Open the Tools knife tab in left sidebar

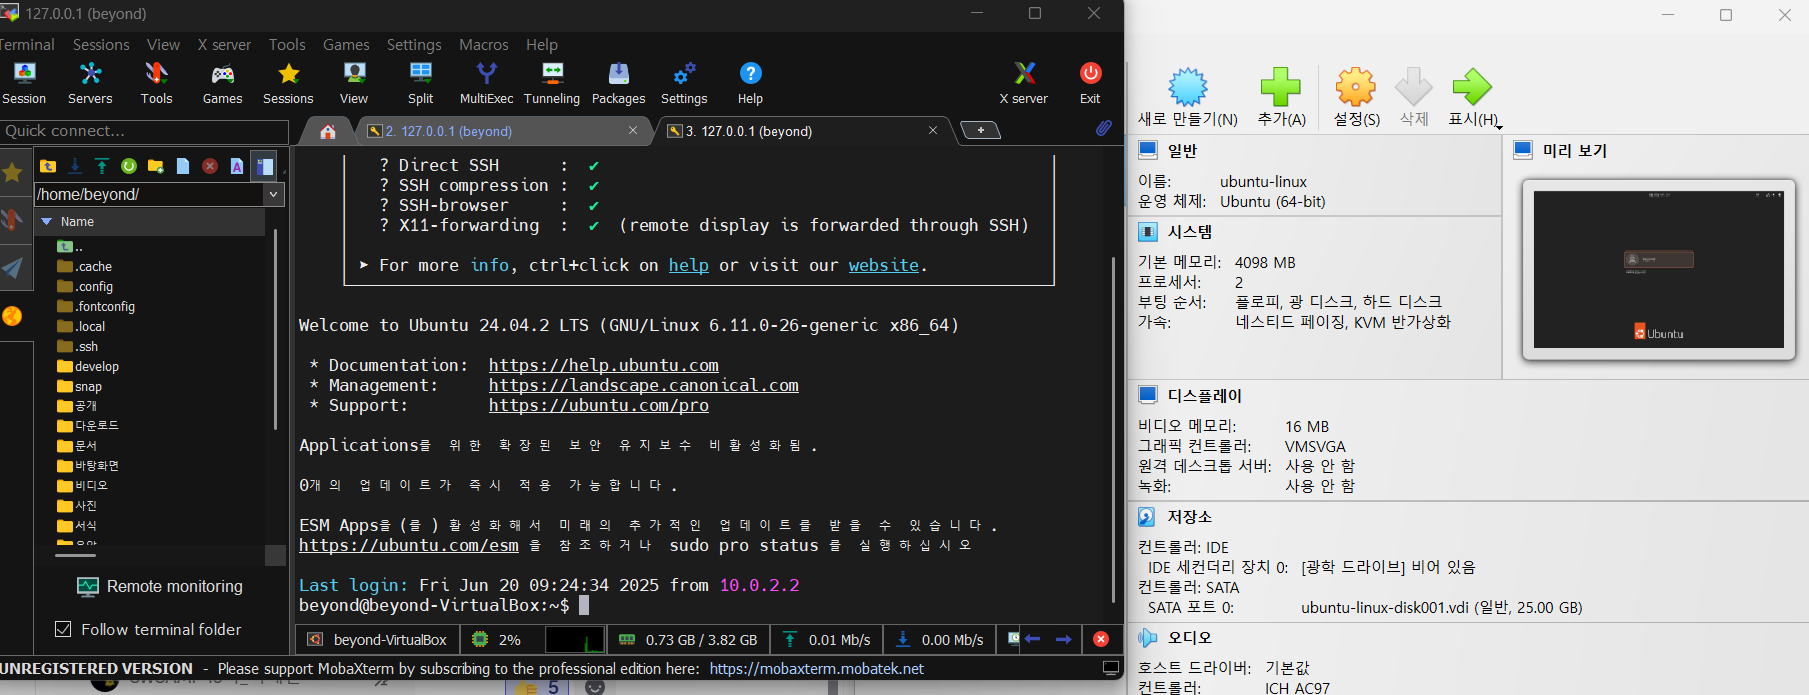tap(12, 219)
